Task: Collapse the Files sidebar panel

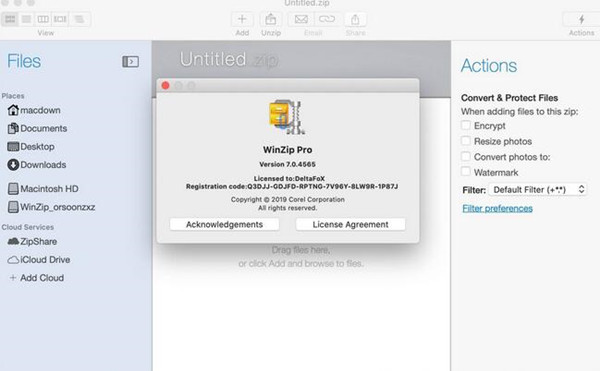Action: point(130,62)
